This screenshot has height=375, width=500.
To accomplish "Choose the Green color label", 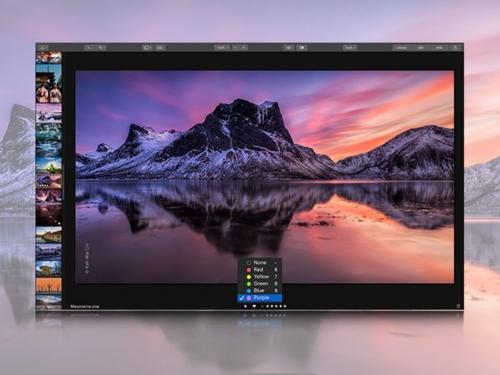I will (x=260, y=284).
